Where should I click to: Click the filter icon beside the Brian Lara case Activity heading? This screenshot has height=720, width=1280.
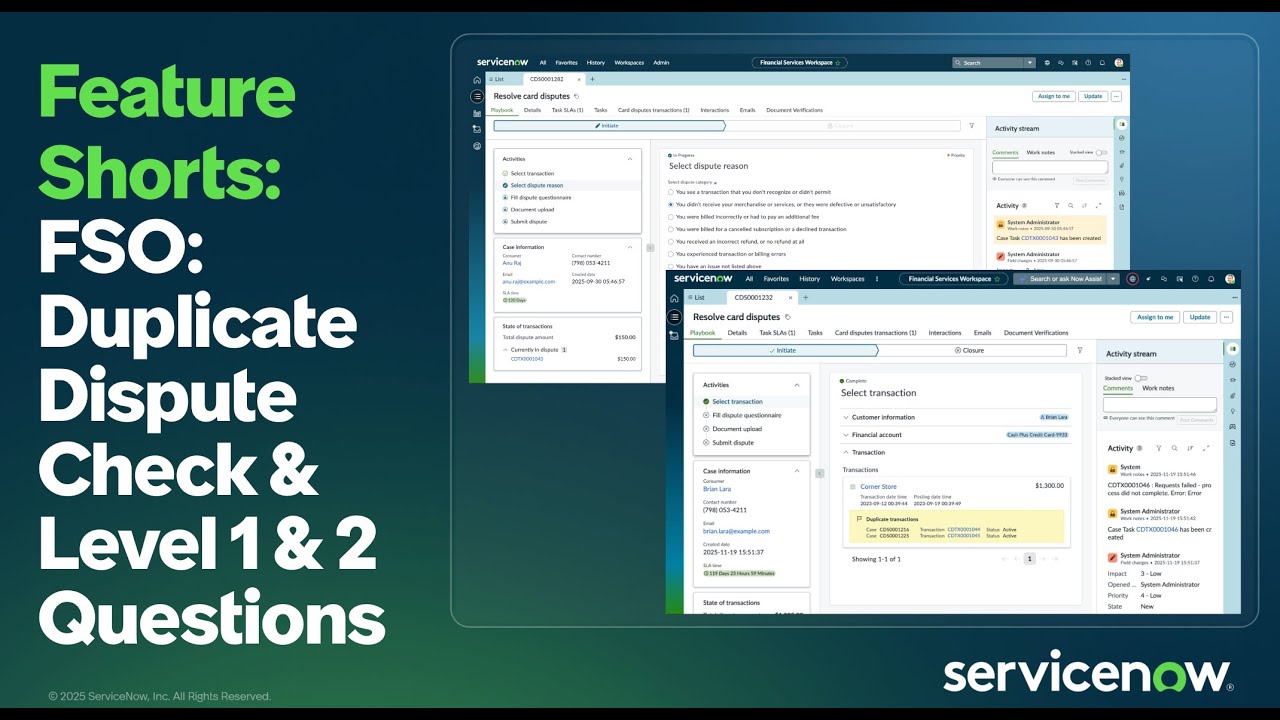1158,448
